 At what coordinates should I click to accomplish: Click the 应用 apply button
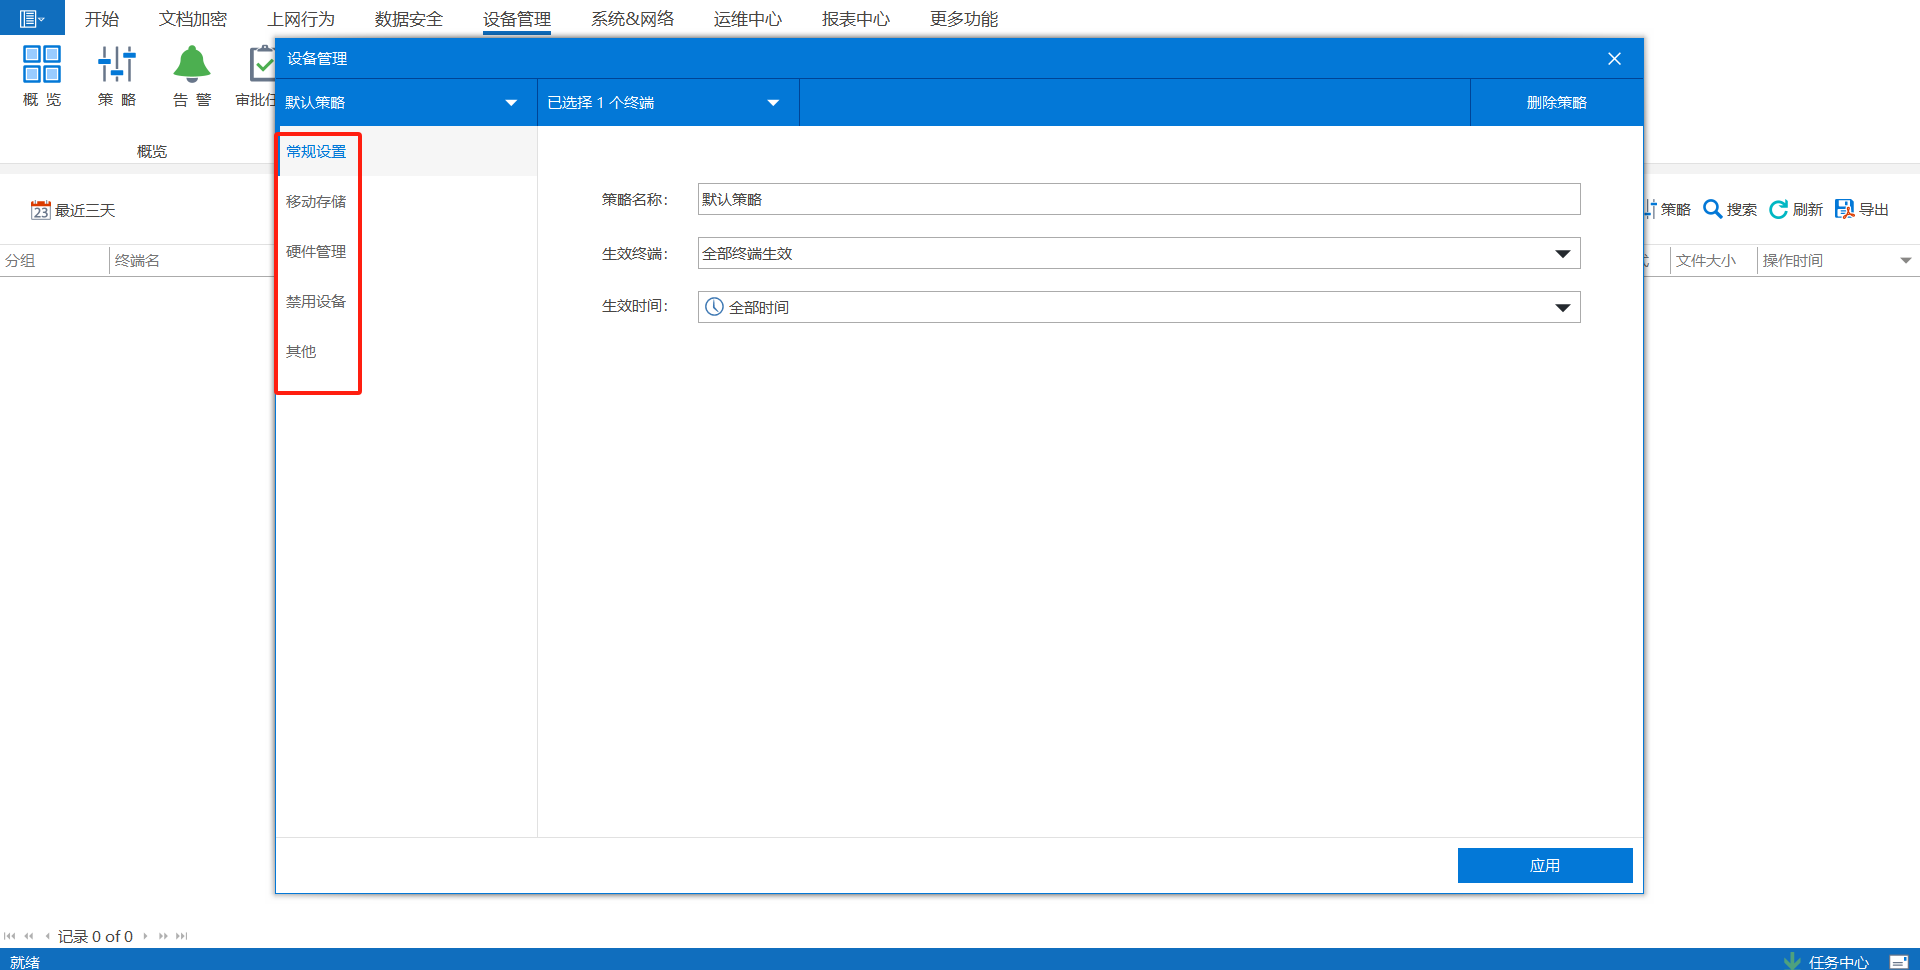(x=1544, y=865)
